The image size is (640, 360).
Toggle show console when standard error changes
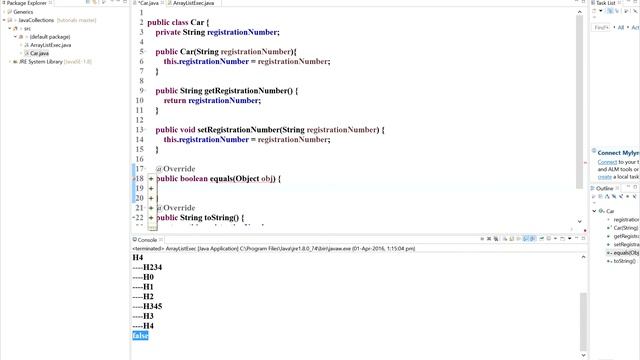pyautogui.click(x=532, y=239)
